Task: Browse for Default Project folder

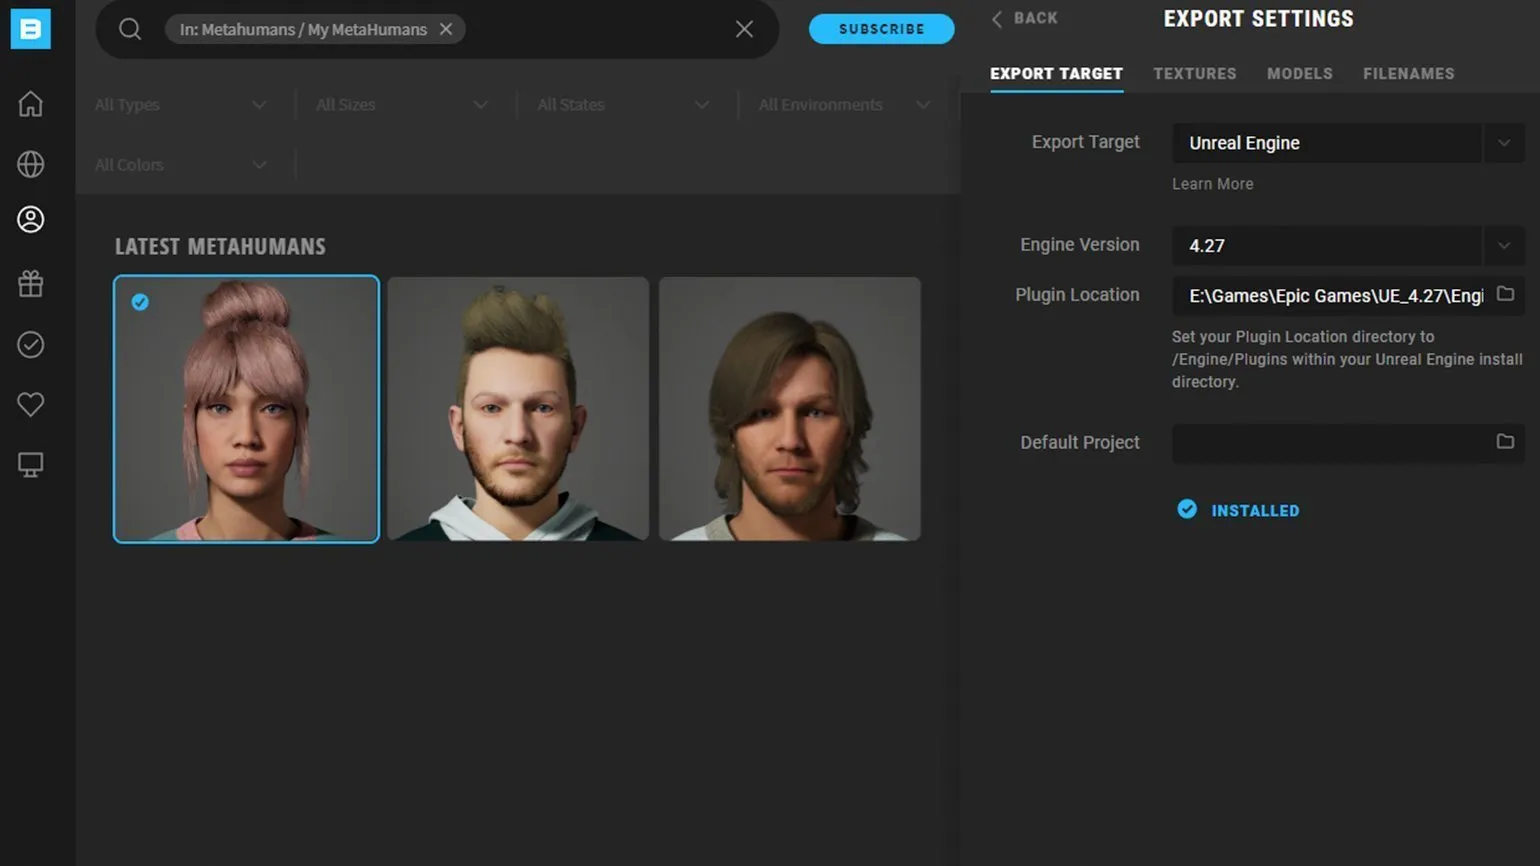Action: point(1505,442)
